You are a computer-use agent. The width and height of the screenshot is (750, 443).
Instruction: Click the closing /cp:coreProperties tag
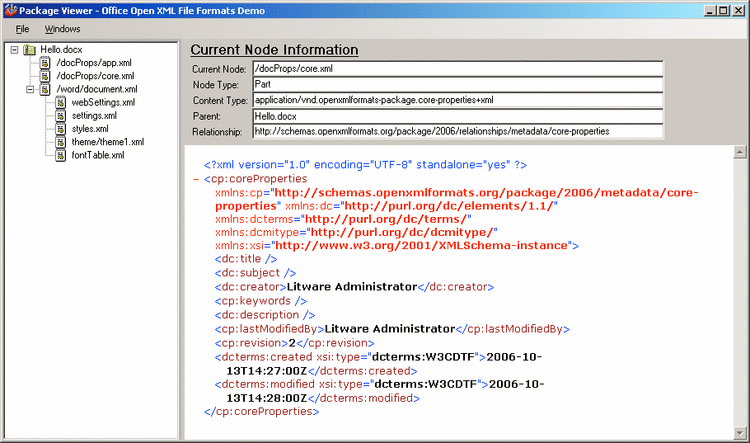(x=261, y=412)
